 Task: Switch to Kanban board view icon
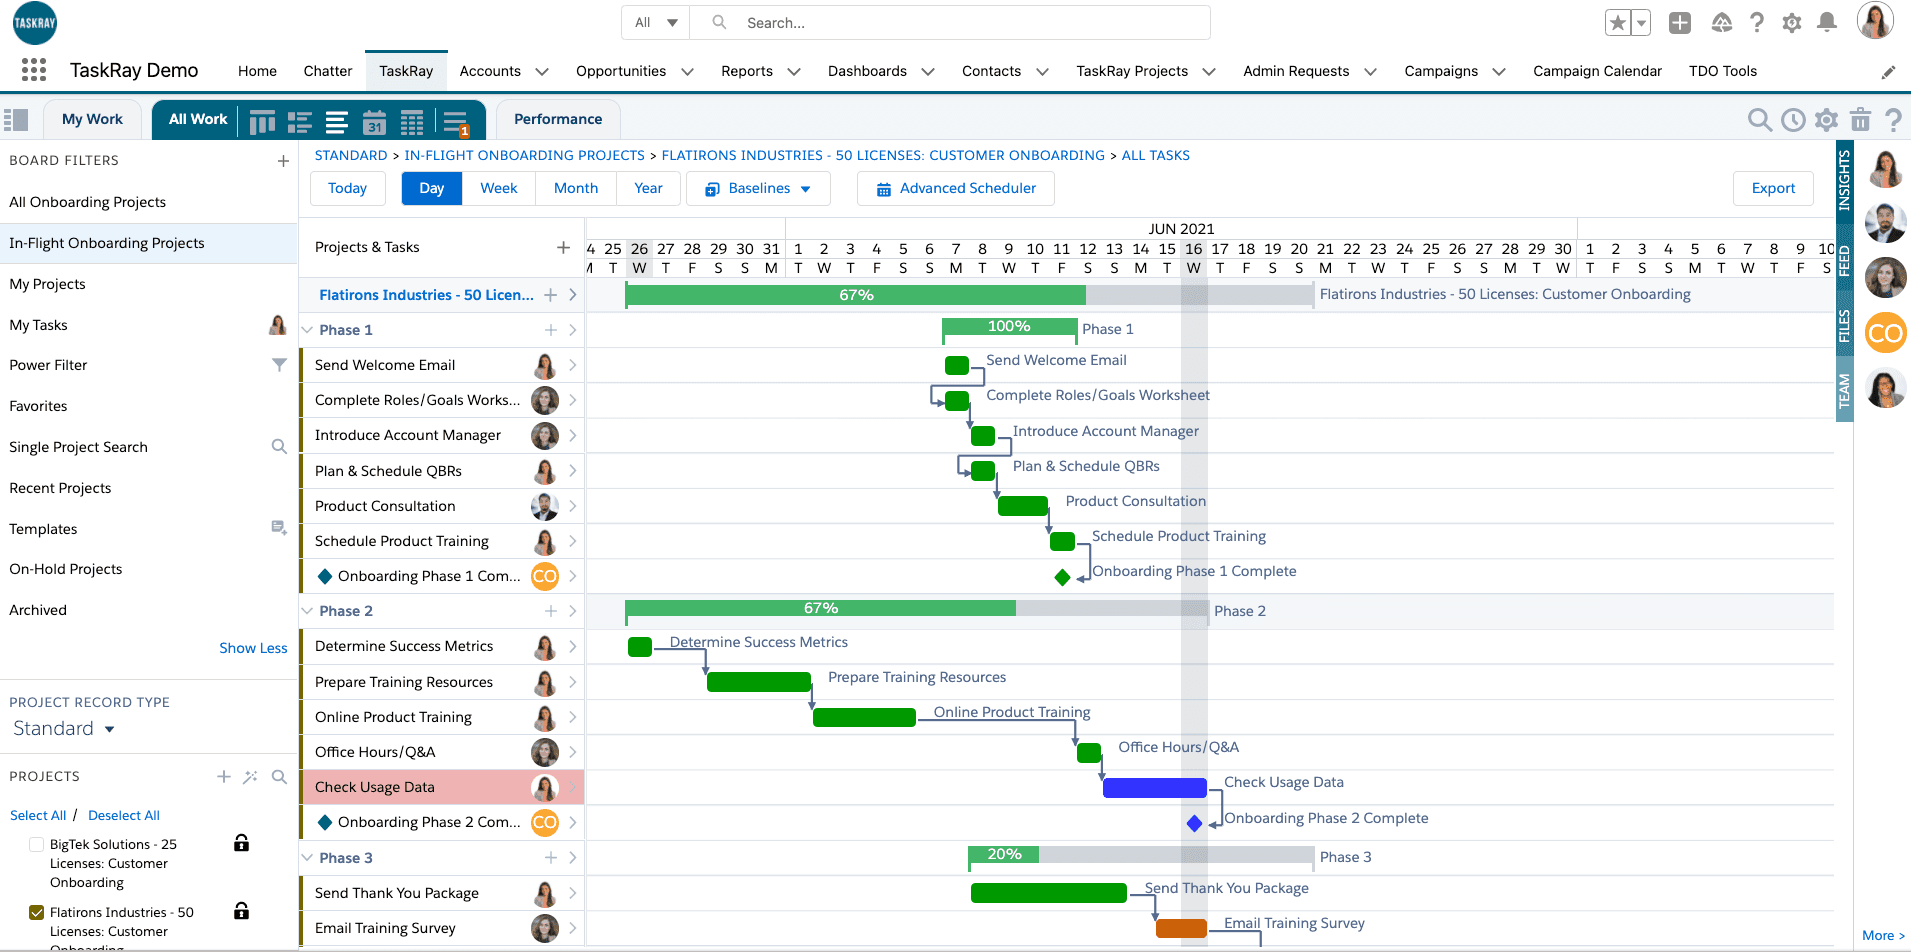coord(262,122)
